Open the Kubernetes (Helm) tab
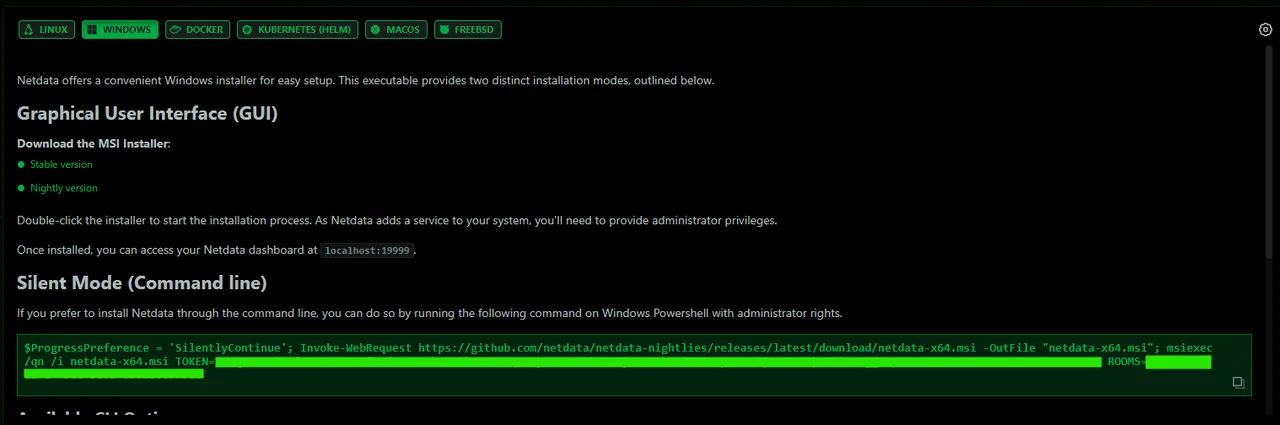Viewport: 1280px width, 425px height. click(298, 30)
